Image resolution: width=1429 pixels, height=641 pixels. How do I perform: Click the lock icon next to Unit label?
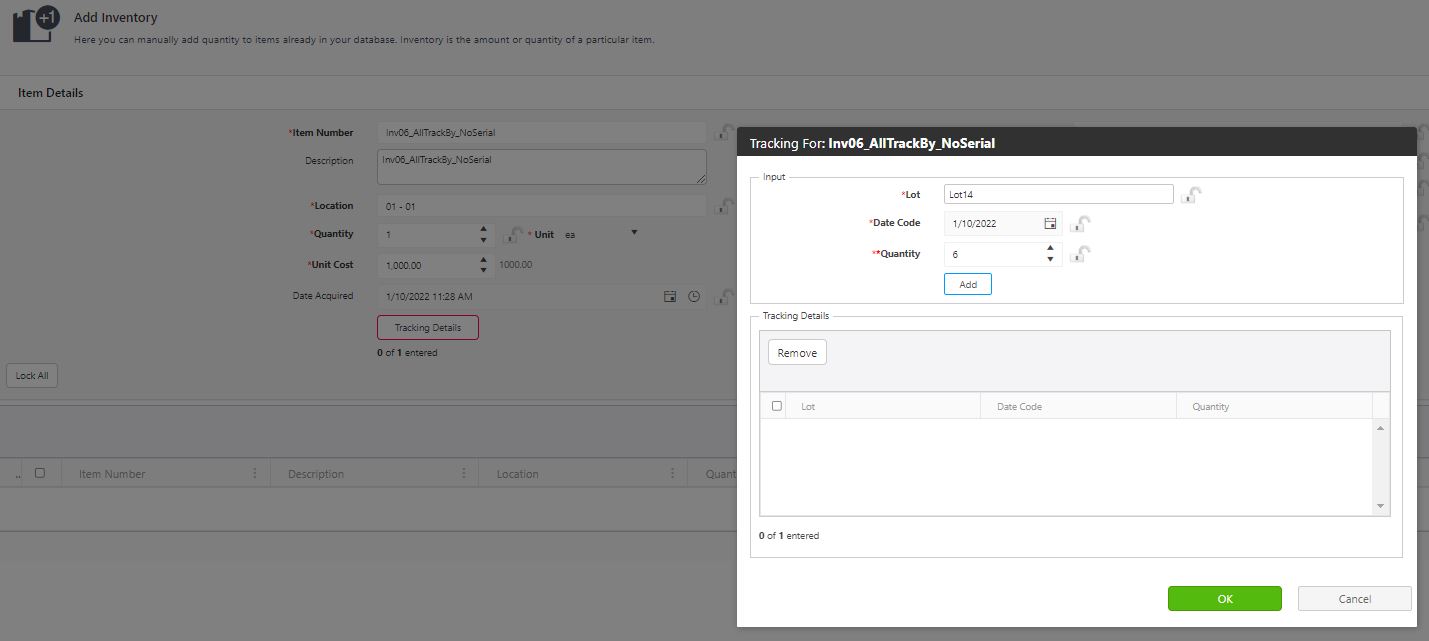(x=513, y=235)
